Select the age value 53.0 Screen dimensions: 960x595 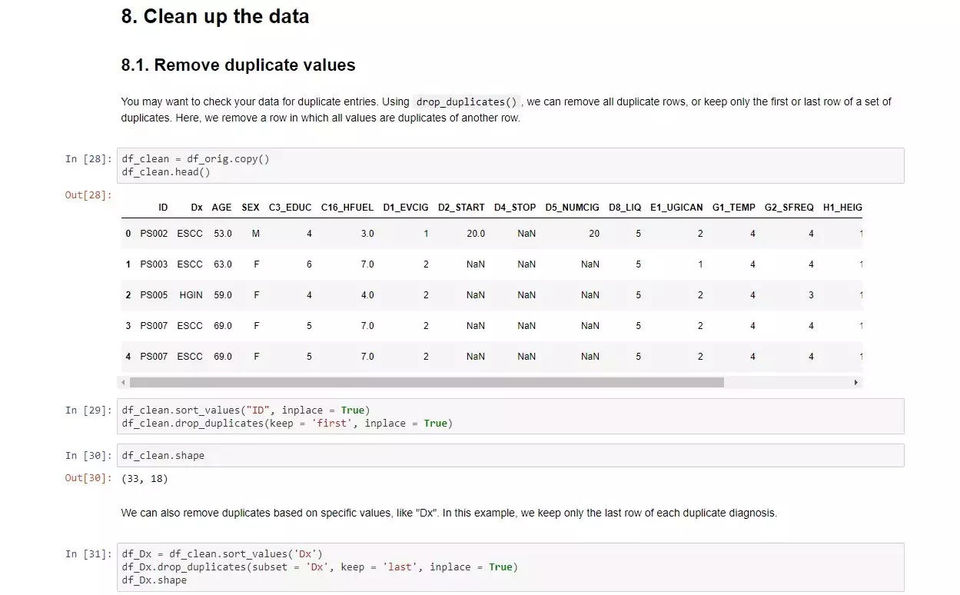tap(223, 234)
